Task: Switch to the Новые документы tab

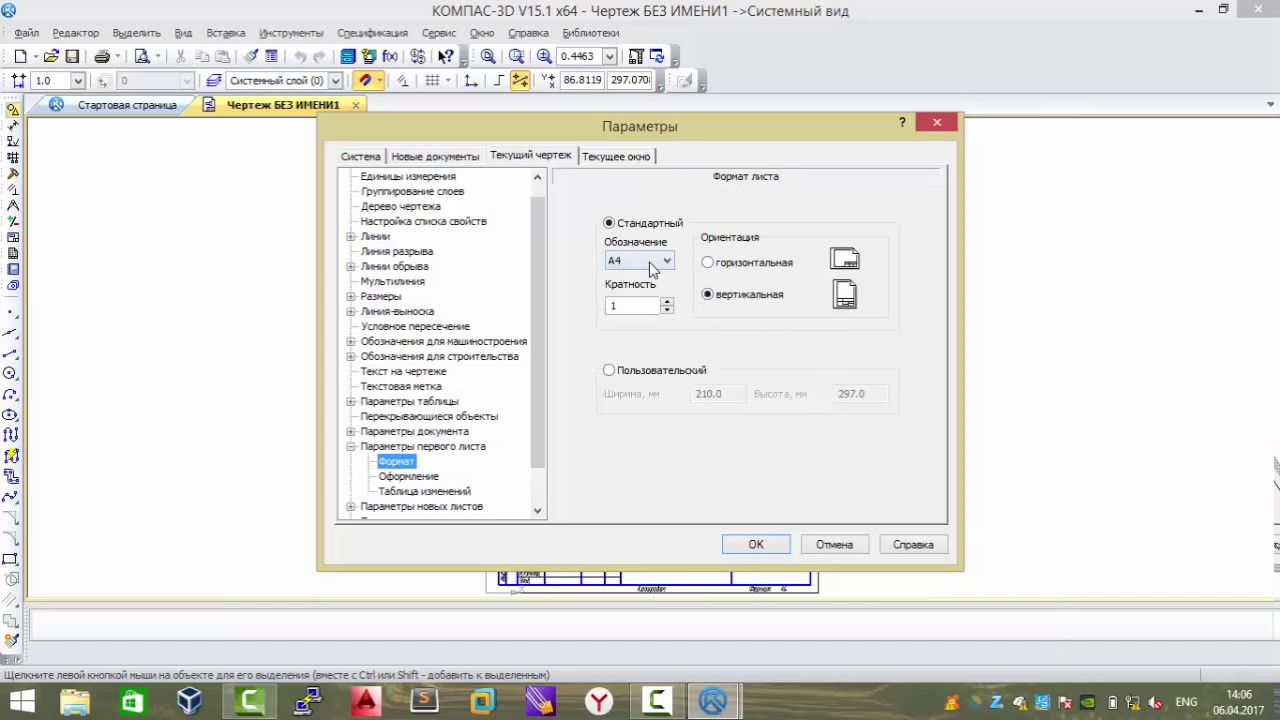Action: tap(435, 157)
